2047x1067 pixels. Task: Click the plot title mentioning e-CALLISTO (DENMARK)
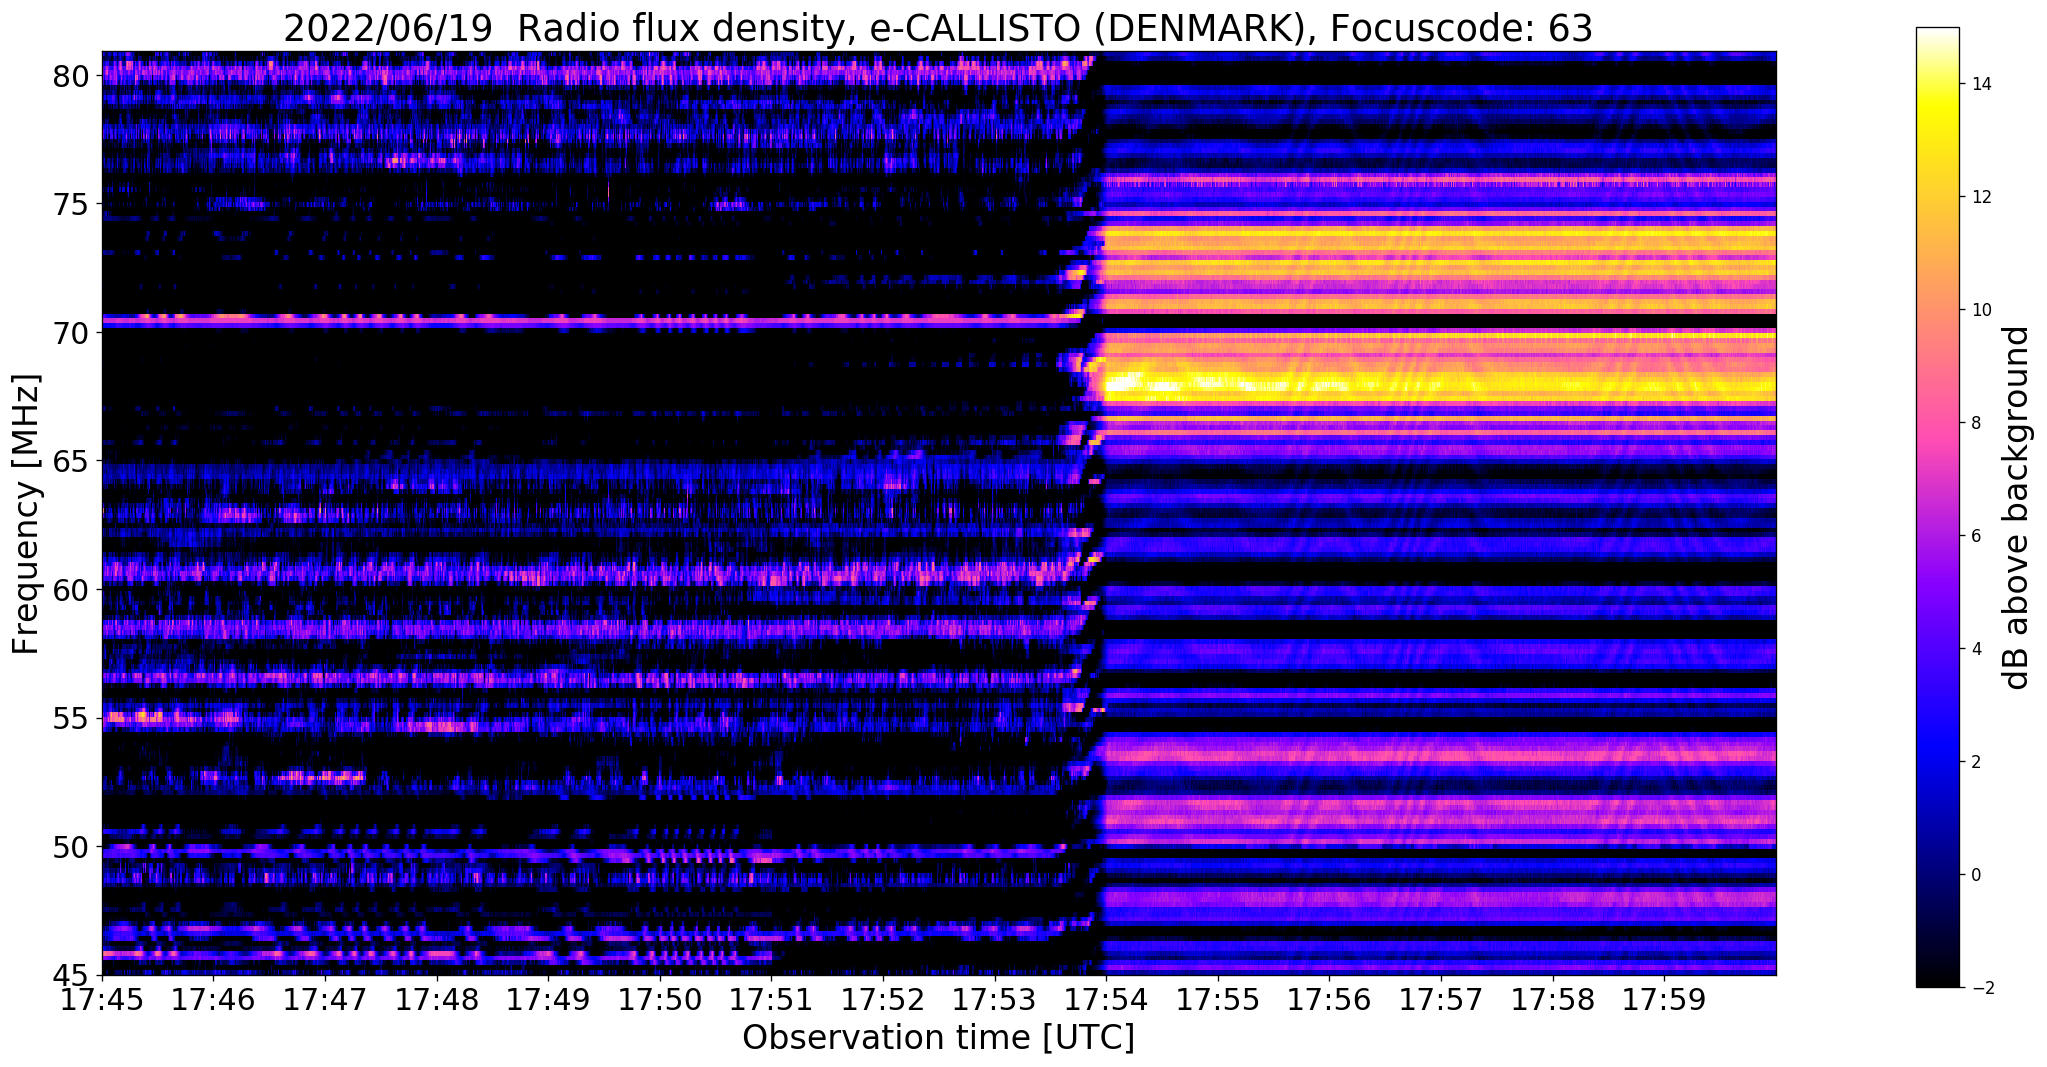click(938, 28)
